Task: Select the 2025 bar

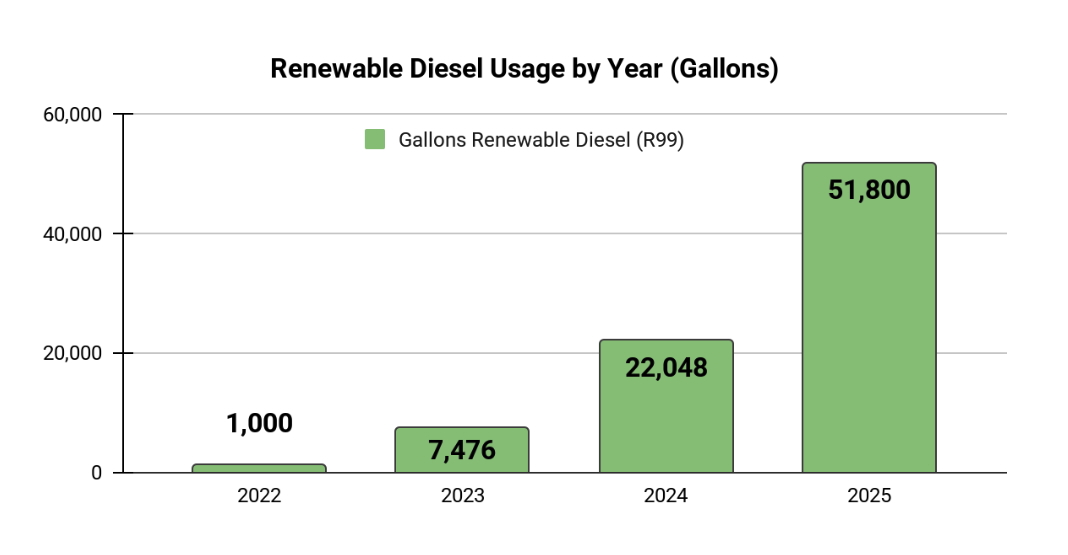Action: pyautogui.click(x=869, y=318)
